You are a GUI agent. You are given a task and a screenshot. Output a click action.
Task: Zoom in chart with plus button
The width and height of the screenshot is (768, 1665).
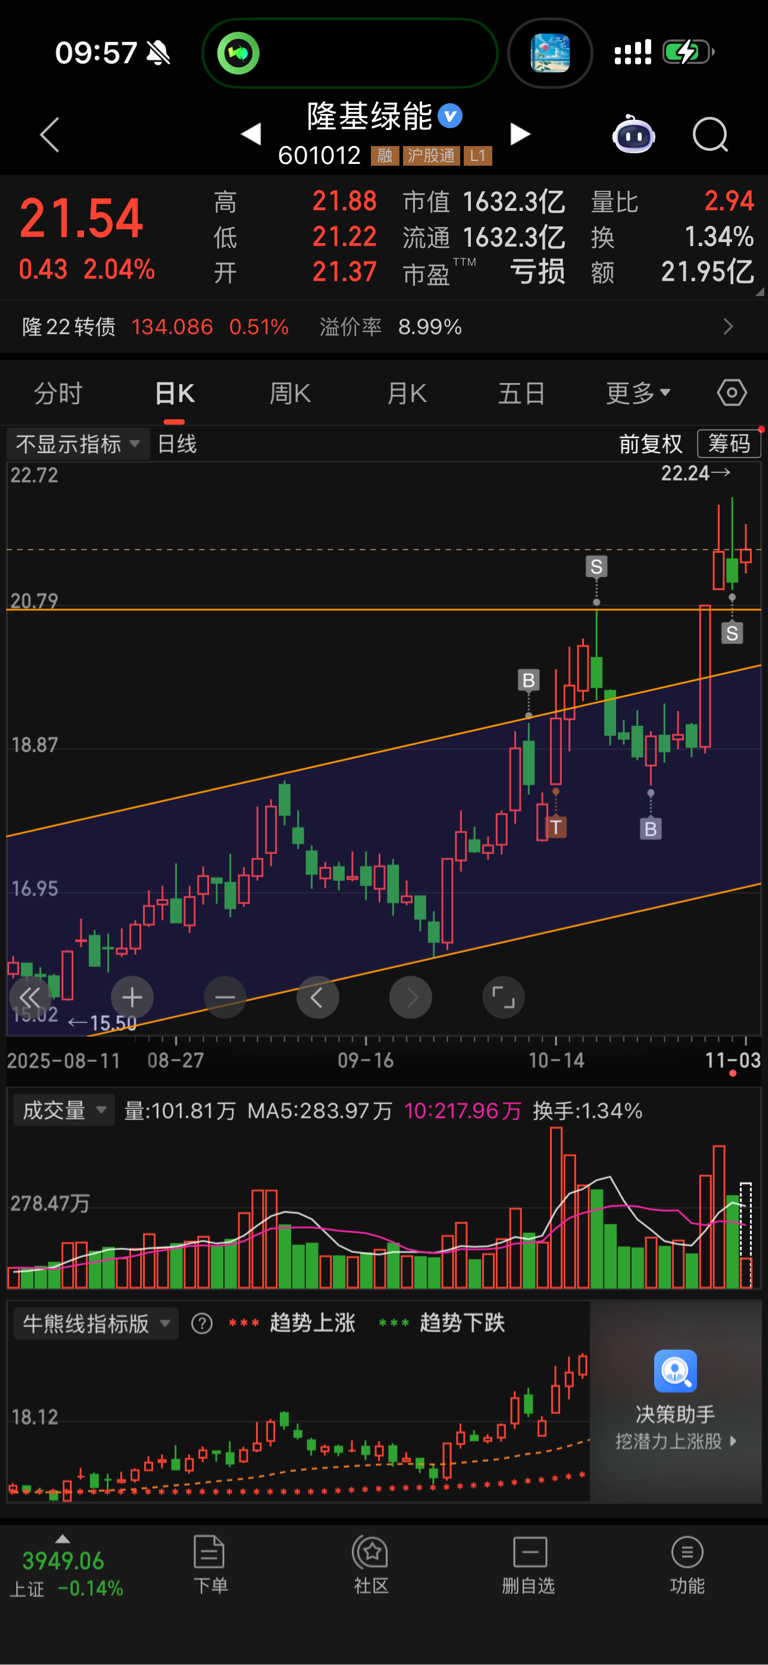(132, 997)
